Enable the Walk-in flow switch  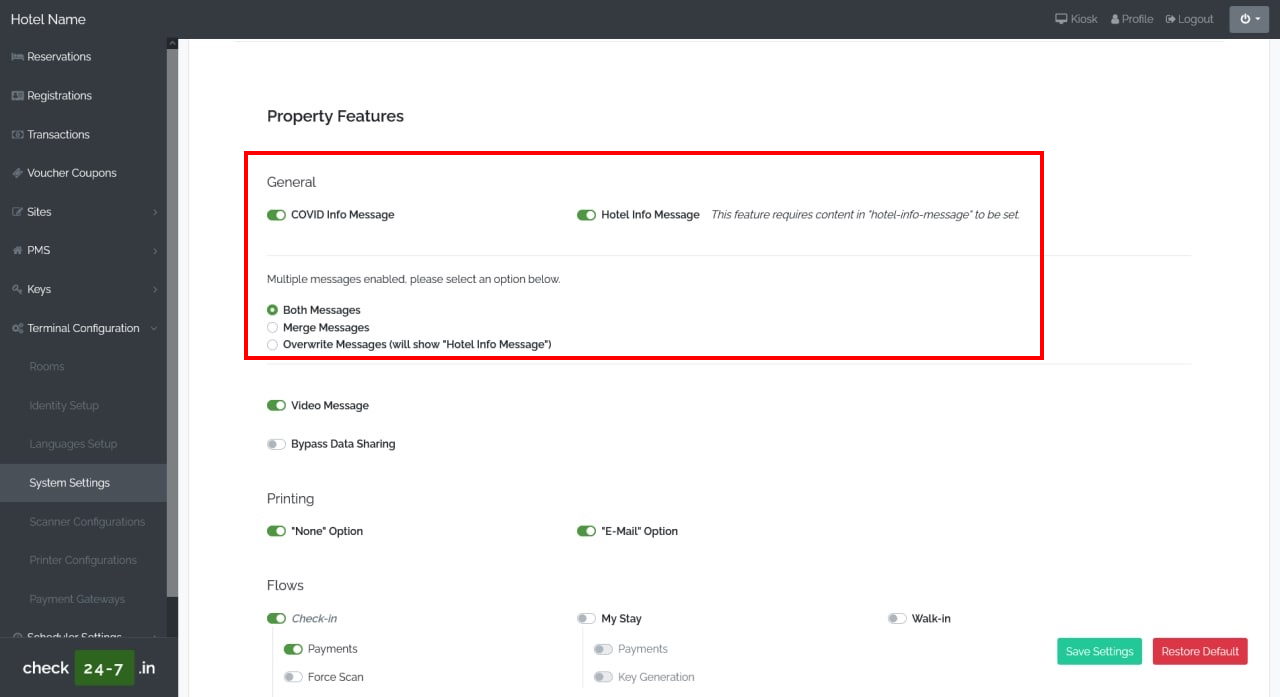[897, 618]
